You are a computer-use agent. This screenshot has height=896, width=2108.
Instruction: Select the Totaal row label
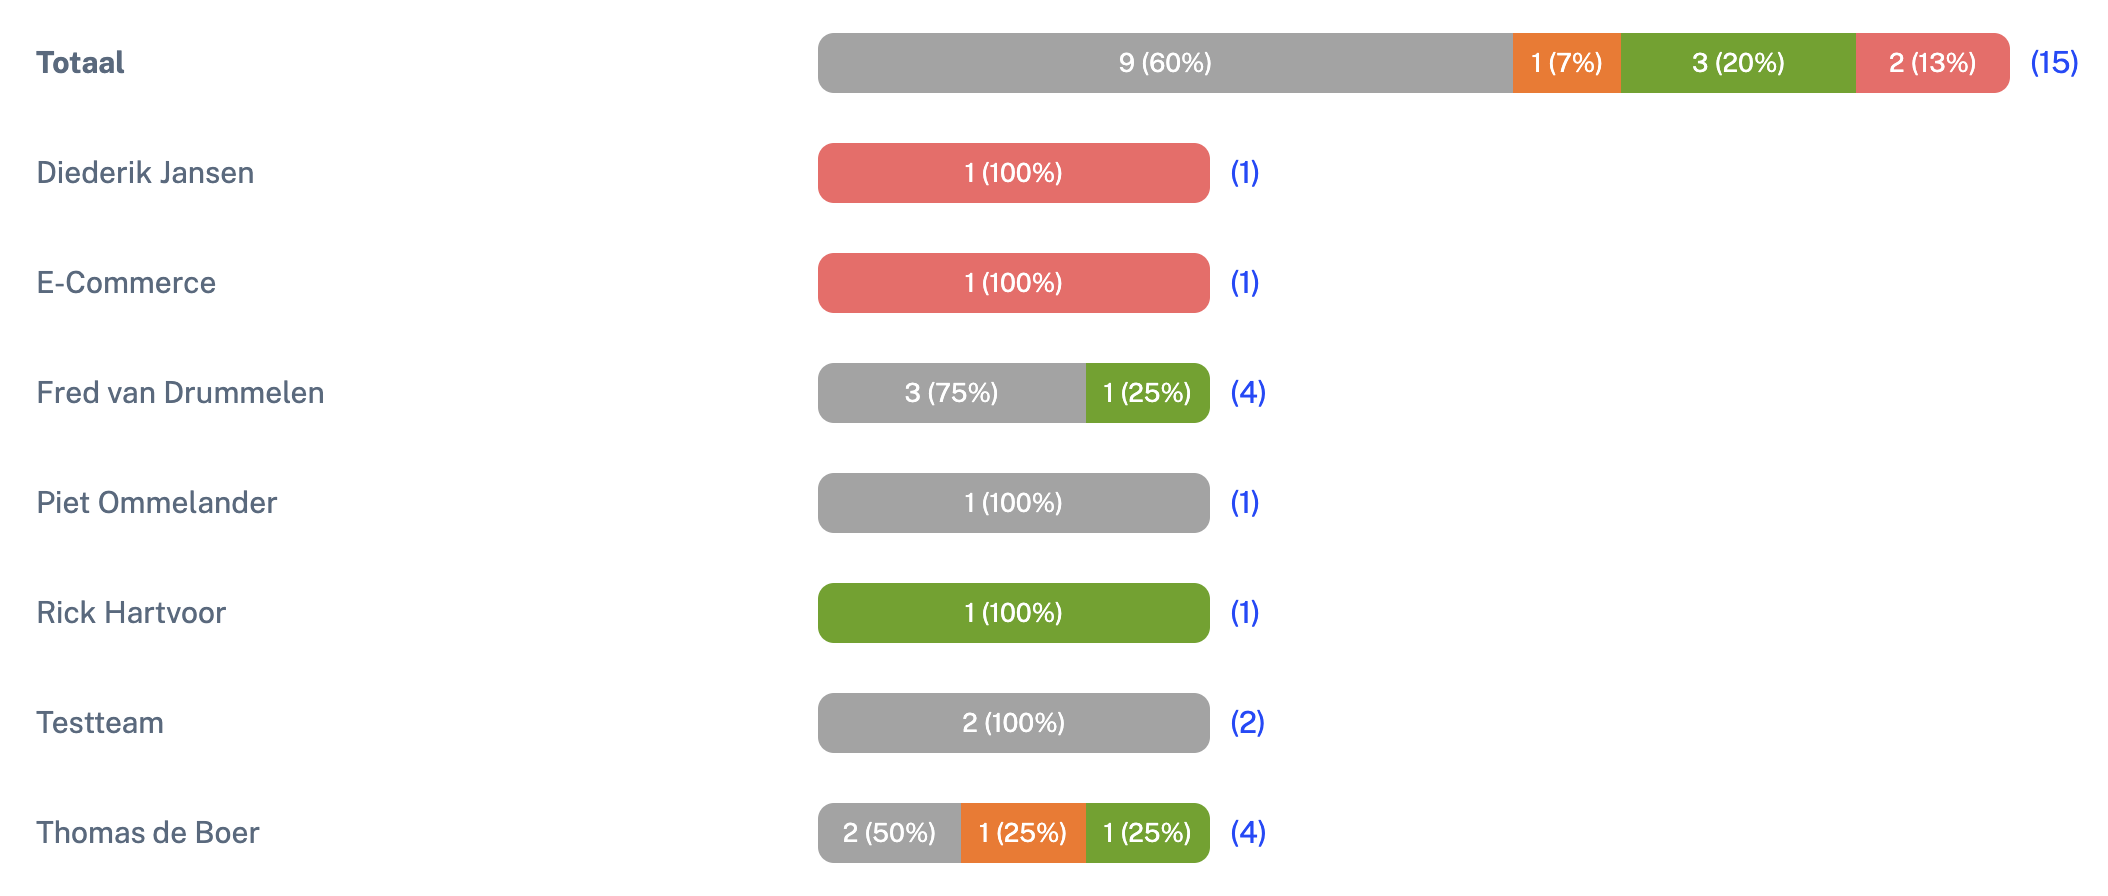[x=80, y=63]
